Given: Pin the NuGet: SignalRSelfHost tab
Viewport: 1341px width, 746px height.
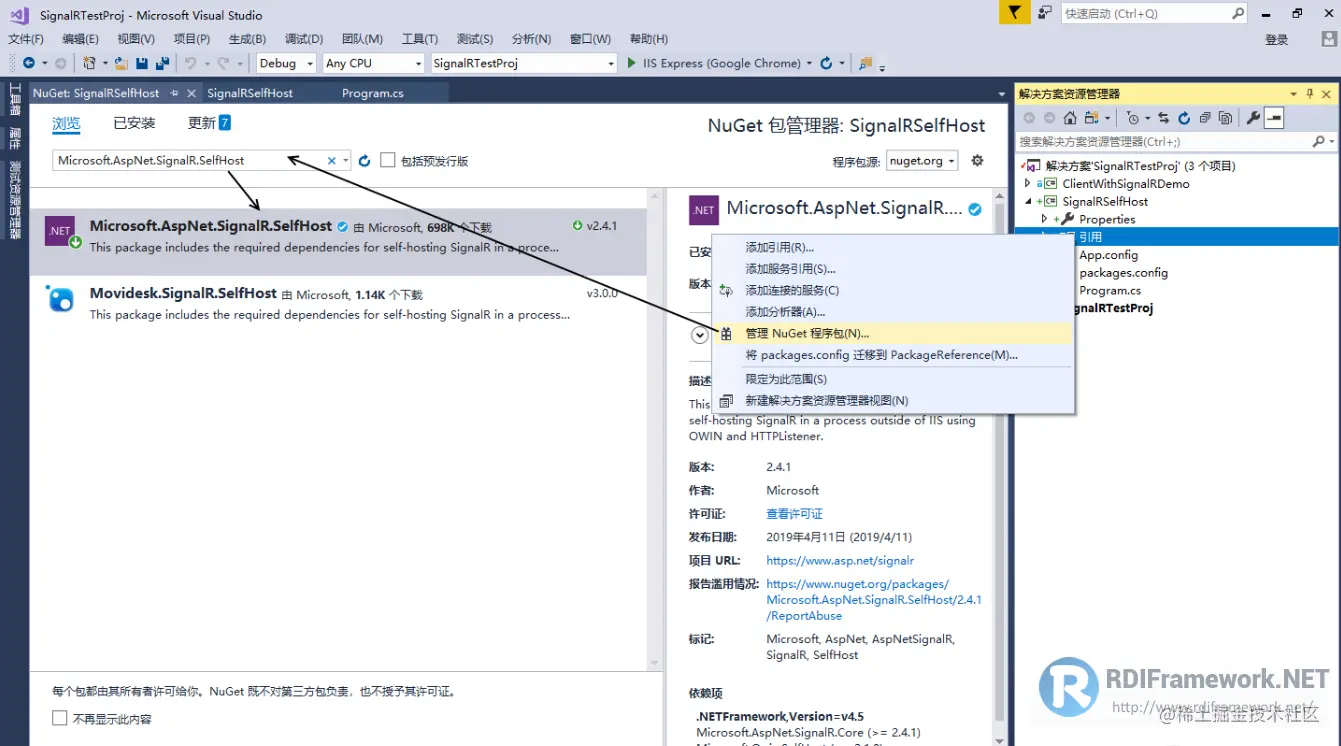Looking at the screenshot, I should point(174,93).
